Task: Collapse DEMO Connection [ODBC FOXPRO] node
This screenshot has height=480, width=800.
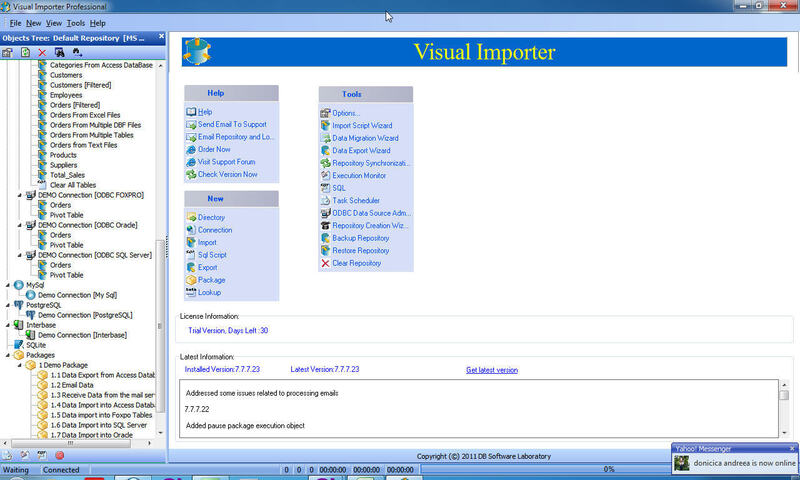Action: [20, 195]
